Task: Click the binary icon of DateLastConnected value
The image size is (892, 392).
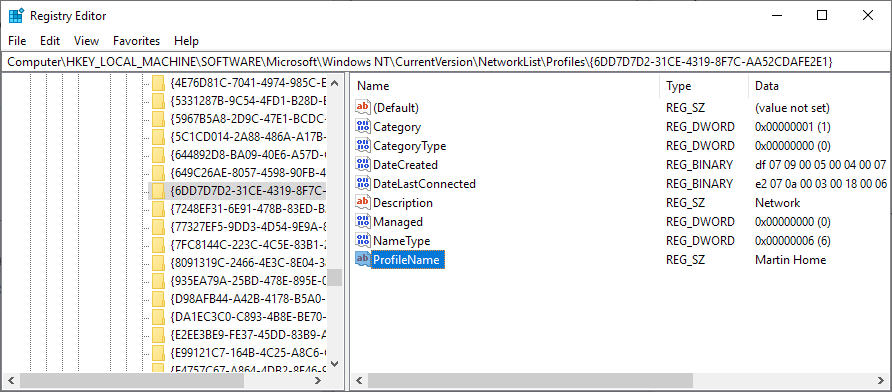Action: click(x=362, y=183)
